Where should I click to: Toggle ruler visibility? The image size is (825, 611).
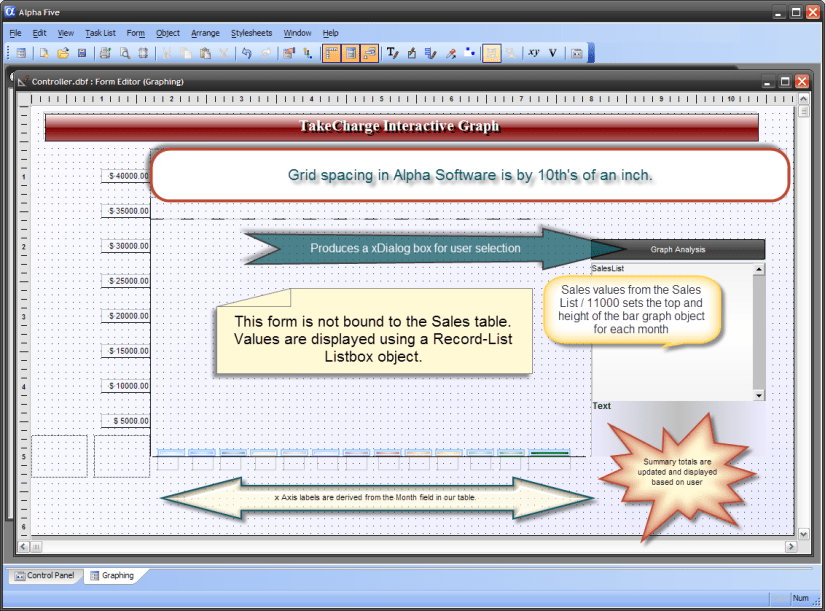point(331,53)
